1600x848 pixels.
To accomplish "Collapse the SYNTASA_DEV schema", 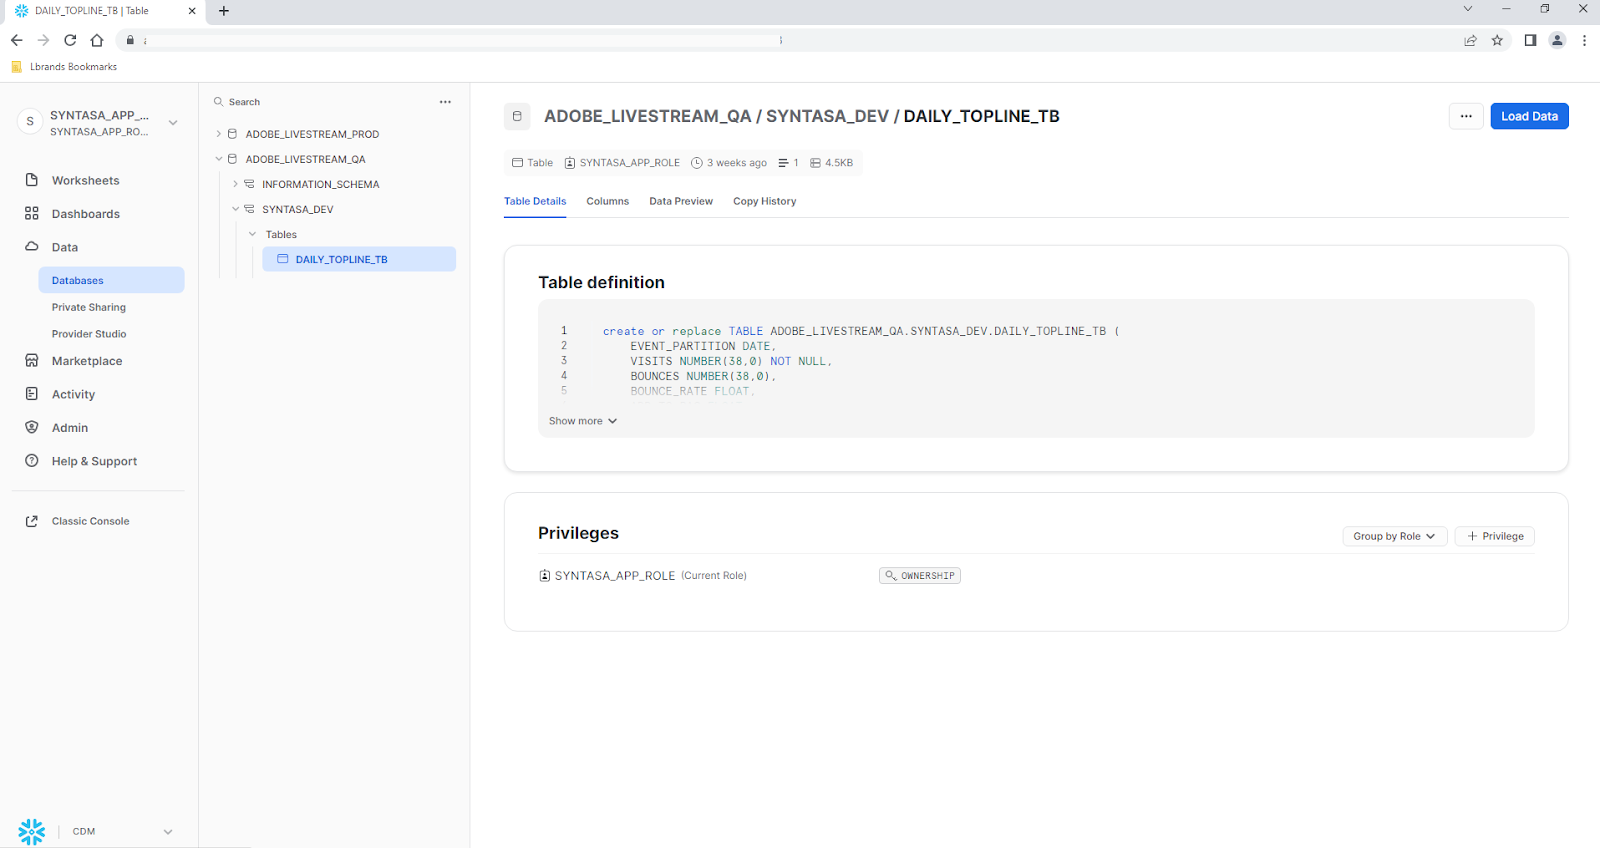I will [236, 210].
